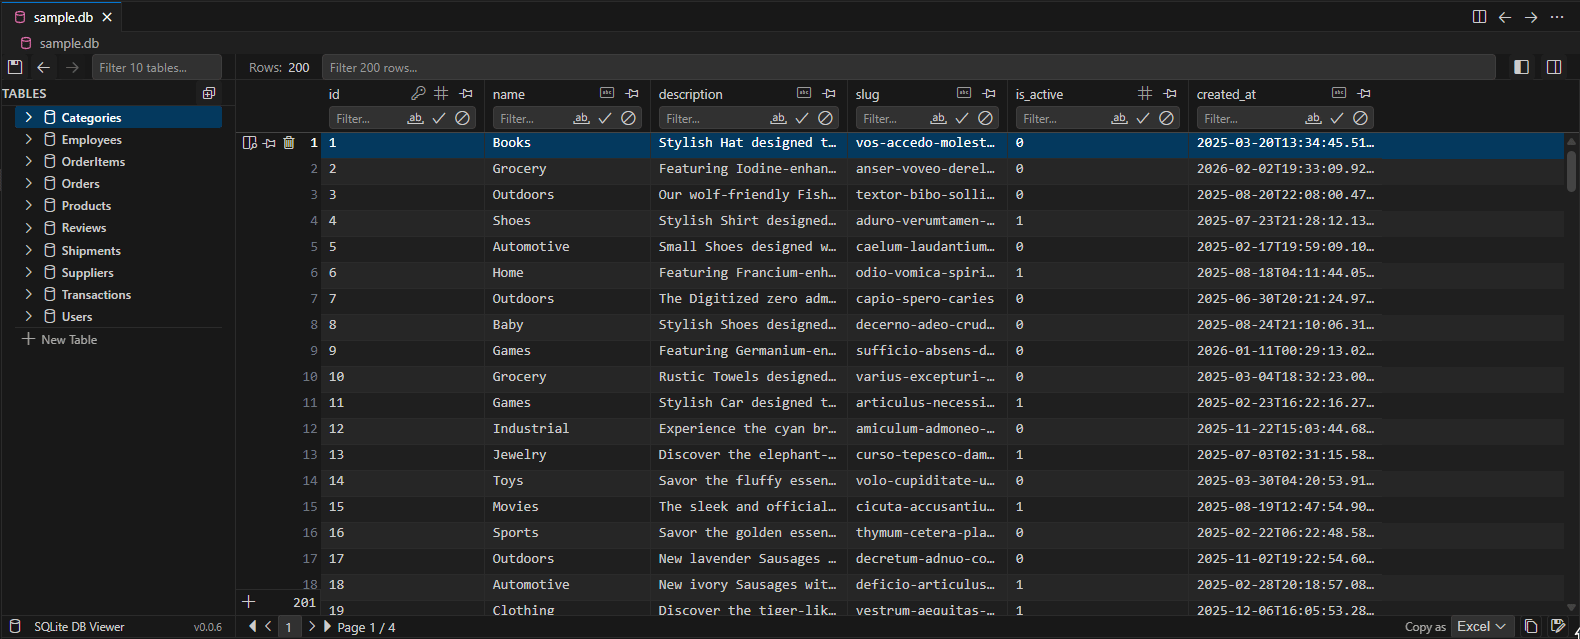This screenshot has height=639, width=1580.
Task: Click the split editor icon in tab bar
Action: 1479,17
